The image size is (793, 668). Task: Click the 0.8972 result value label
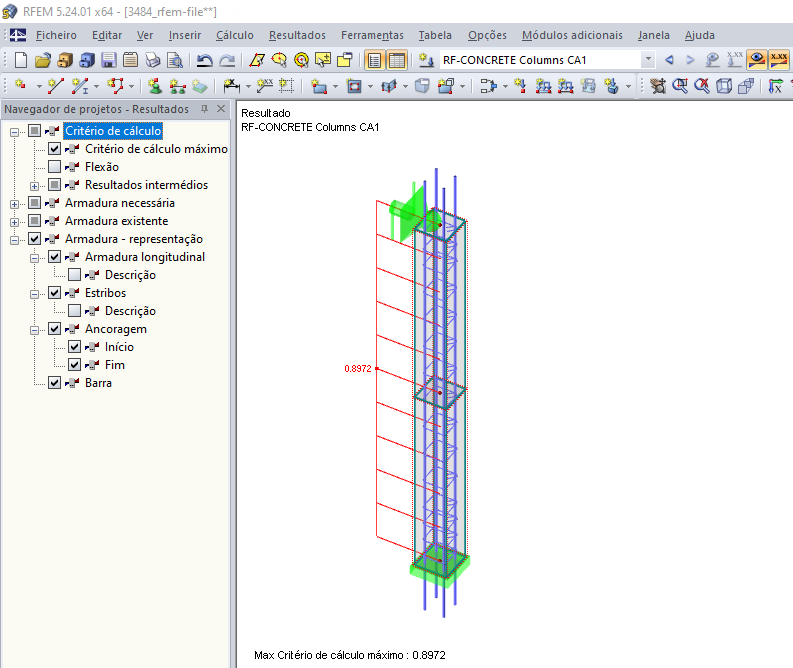(x=358, y=369)
